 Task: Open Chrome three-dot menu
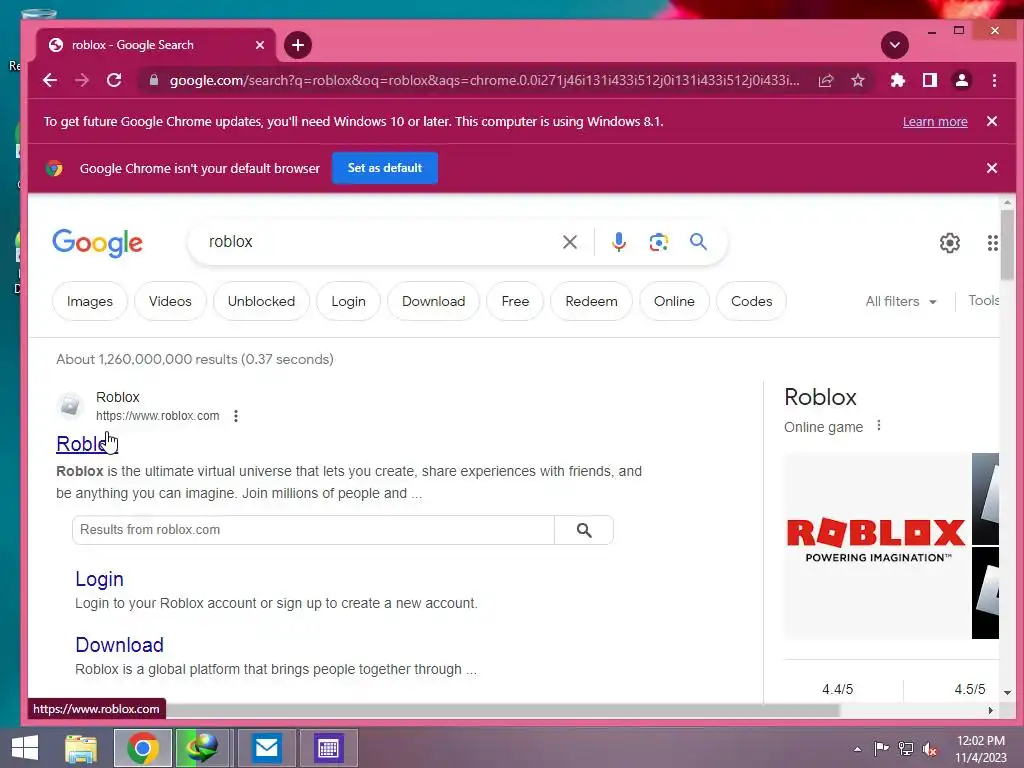click(x=994, y=80)
